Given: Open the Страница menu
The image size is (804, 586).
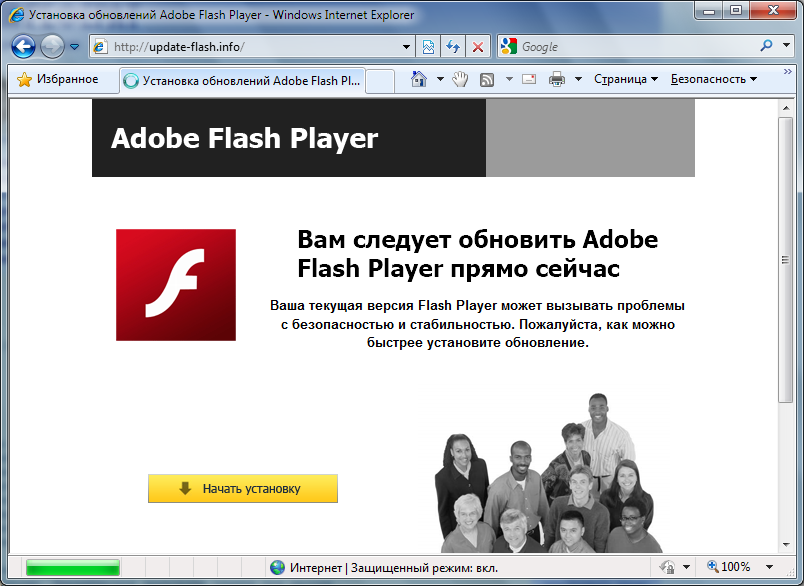Looking at the screenshot, I should [626, 79].
